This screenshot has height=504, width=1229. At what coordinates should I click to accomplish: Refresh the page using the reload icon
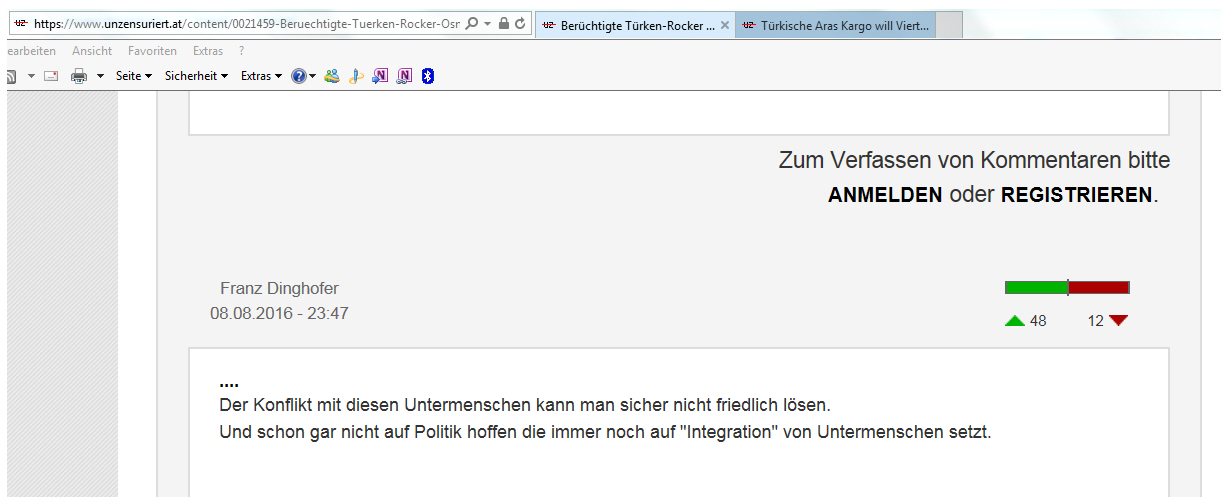(x=520, y=23)
